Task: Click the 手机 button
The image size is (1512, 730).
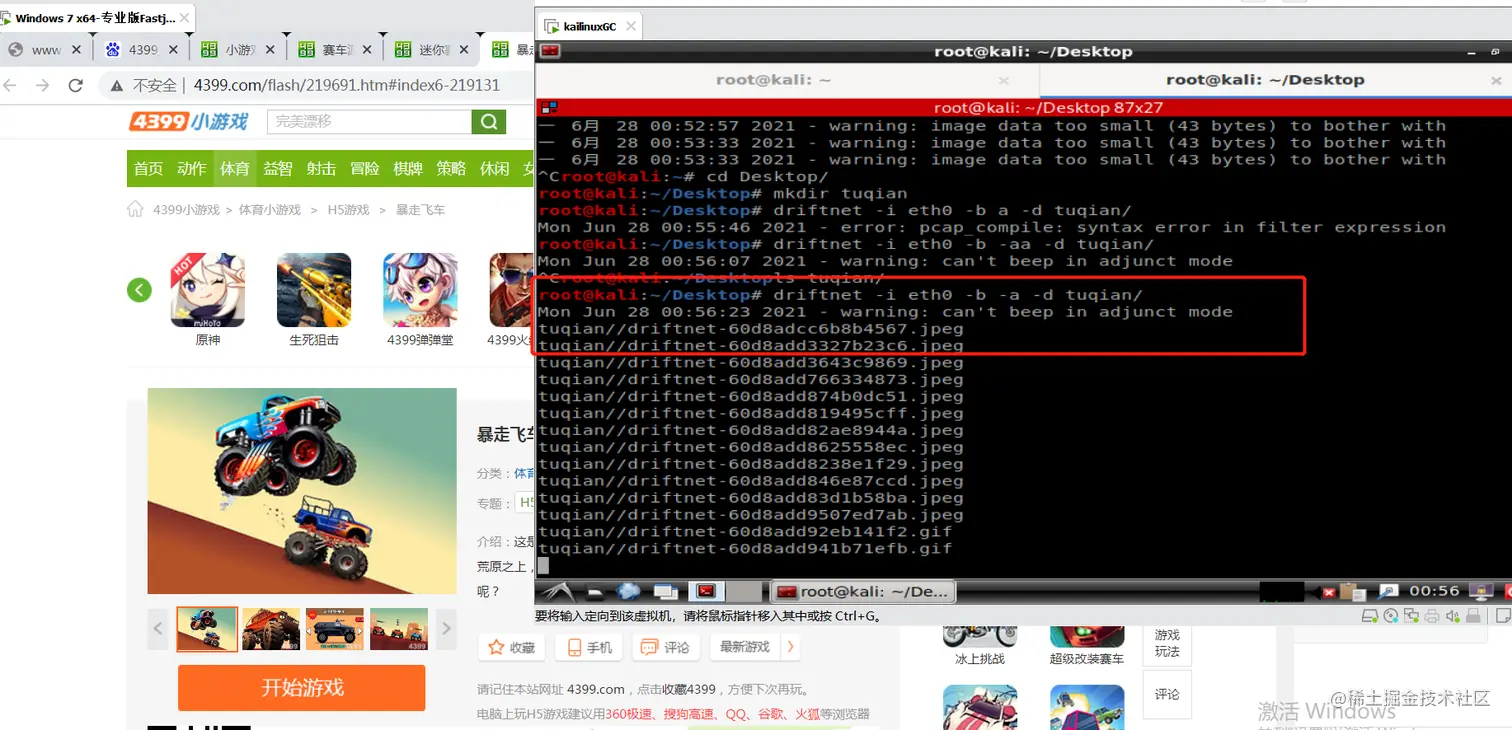Action: pos(589,647)
